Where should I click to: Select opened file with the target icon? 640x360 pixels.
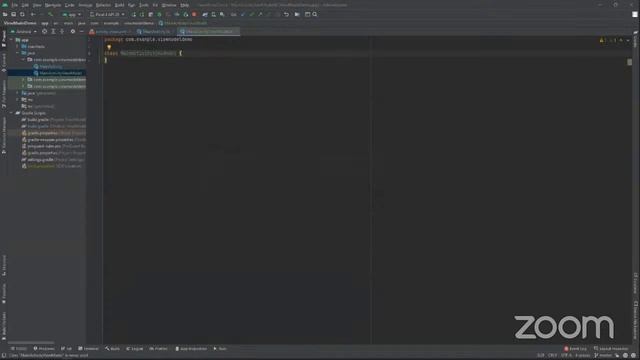click(44, 31)
